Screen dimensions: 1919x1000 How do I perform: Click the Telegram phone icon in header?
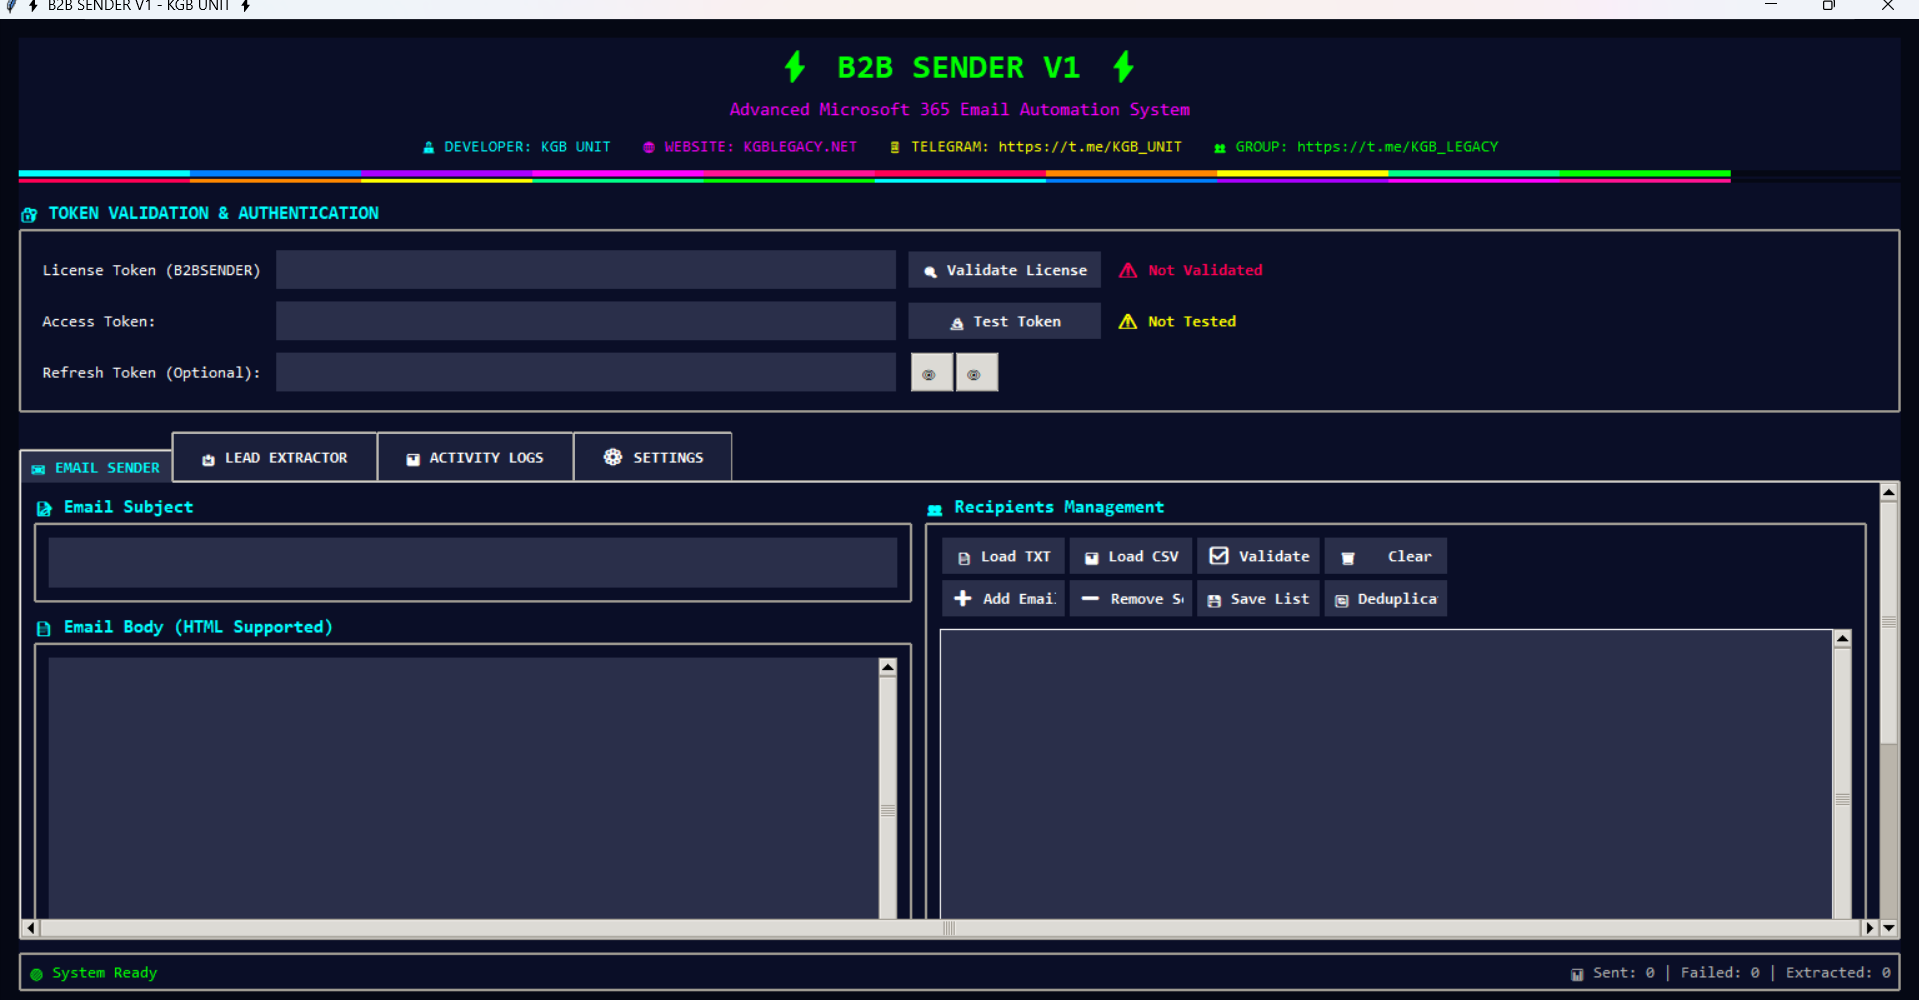click(895, 147)
